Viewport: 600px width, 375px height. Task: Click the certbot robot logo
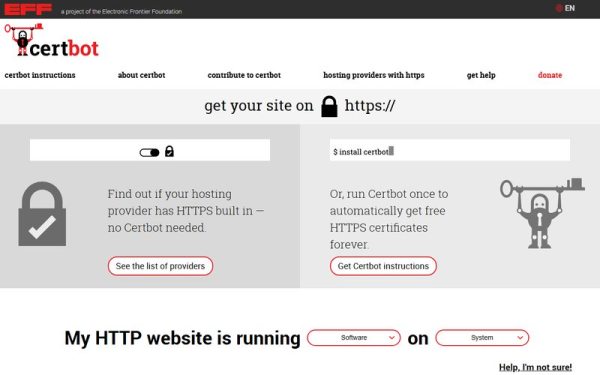point(51,40)
